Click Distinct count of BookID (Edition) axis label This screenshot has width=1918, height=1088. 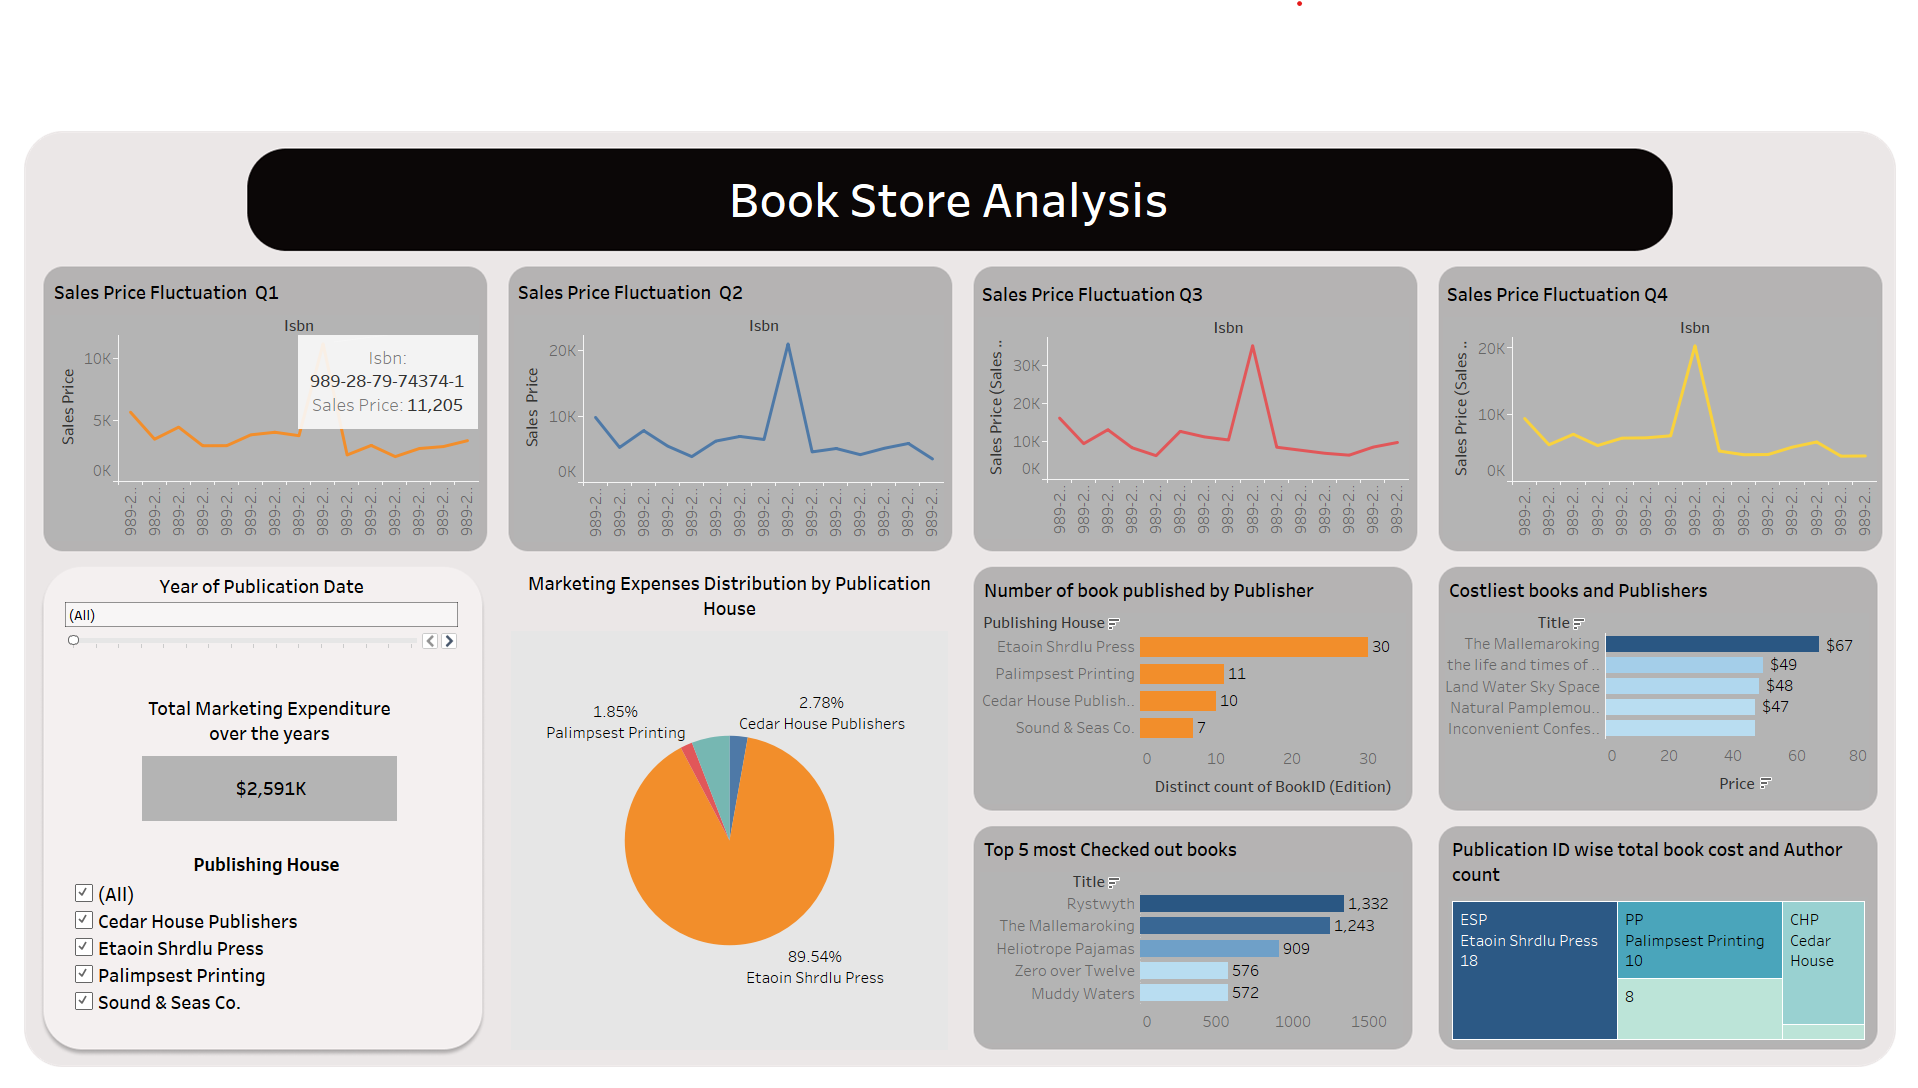pos(1272,787)
